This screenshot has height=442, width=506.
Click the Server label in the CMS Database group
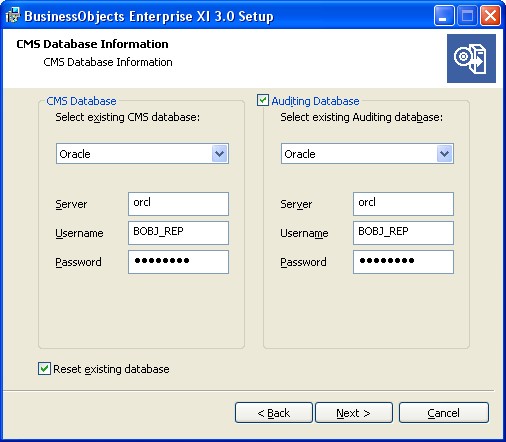pos(71,204)
